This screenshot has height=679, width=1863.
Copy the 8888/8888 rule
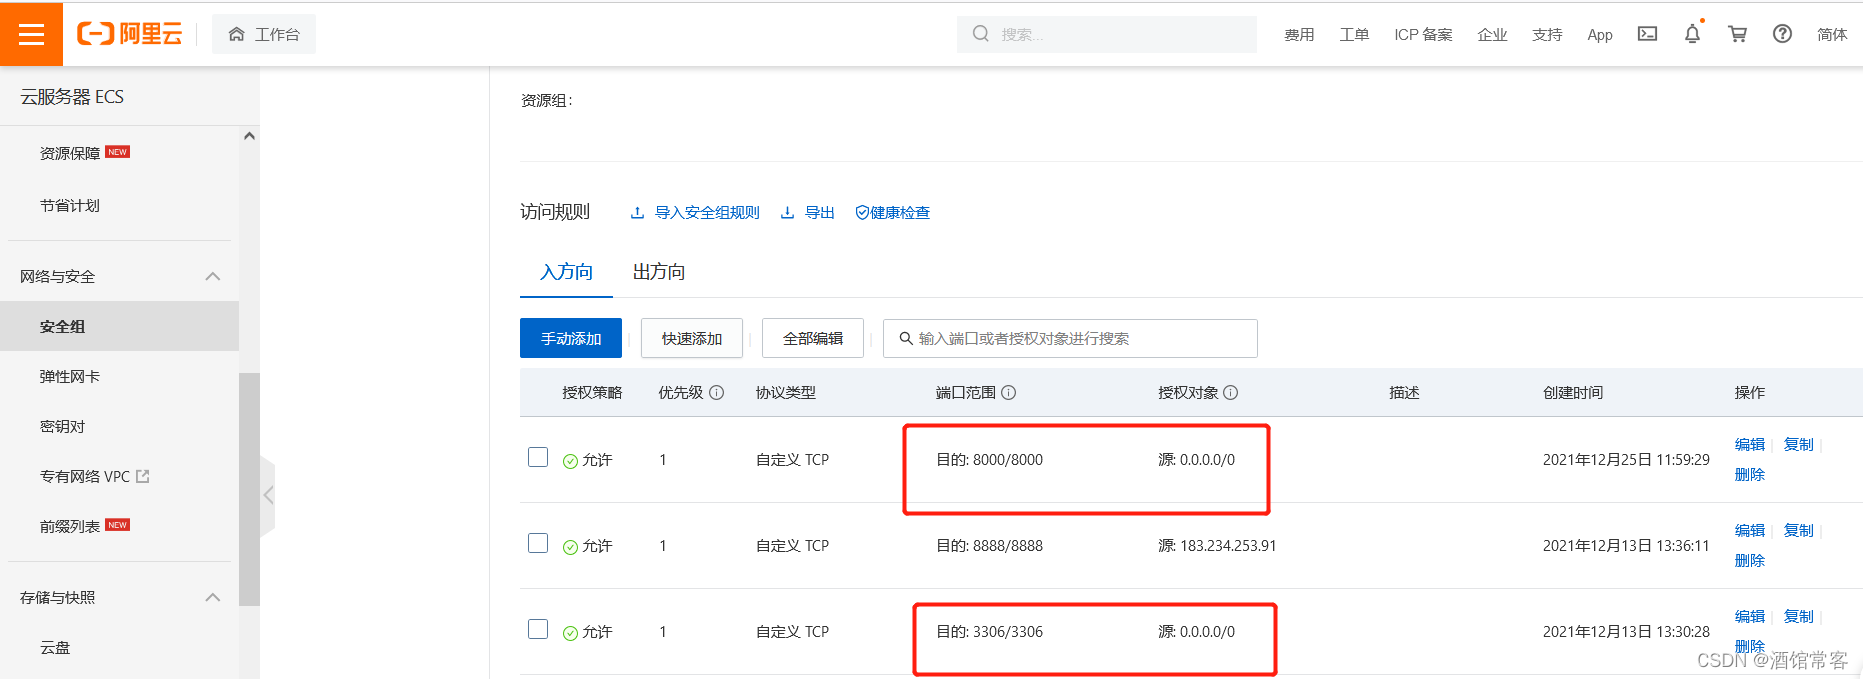point(1798,530)
